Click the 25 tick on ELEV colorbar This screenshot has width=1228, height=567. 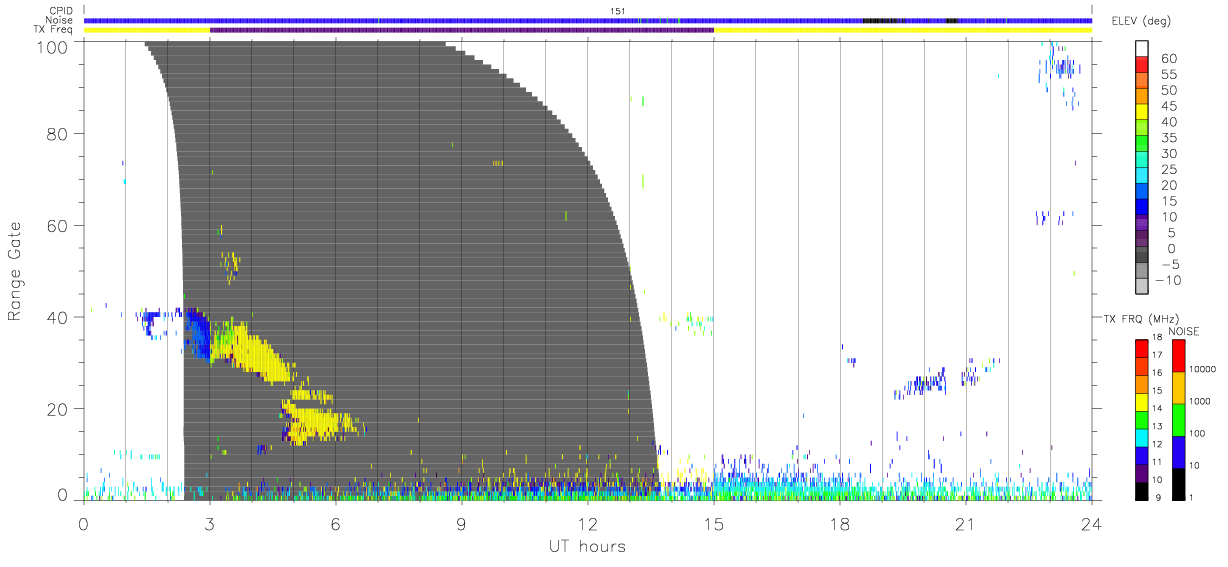click(x=1168, y=169)
